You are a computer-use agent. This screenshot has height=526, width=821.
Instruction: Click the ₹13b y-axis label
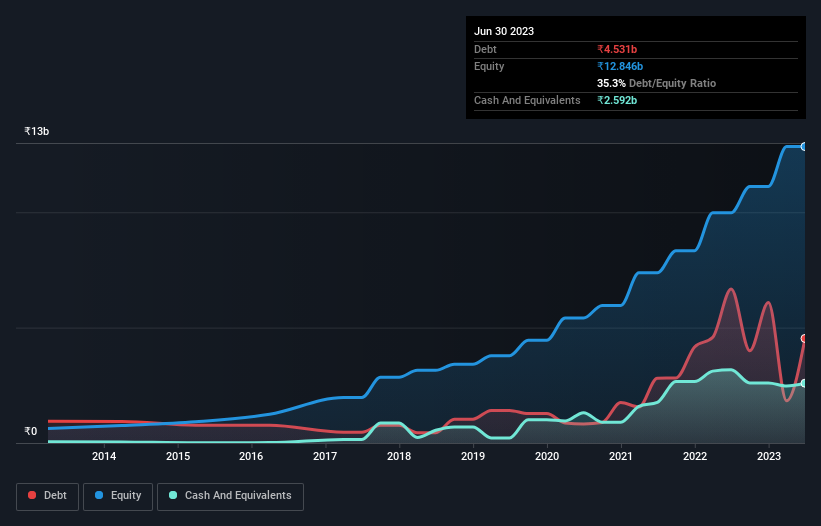click(x=37, y=131)
